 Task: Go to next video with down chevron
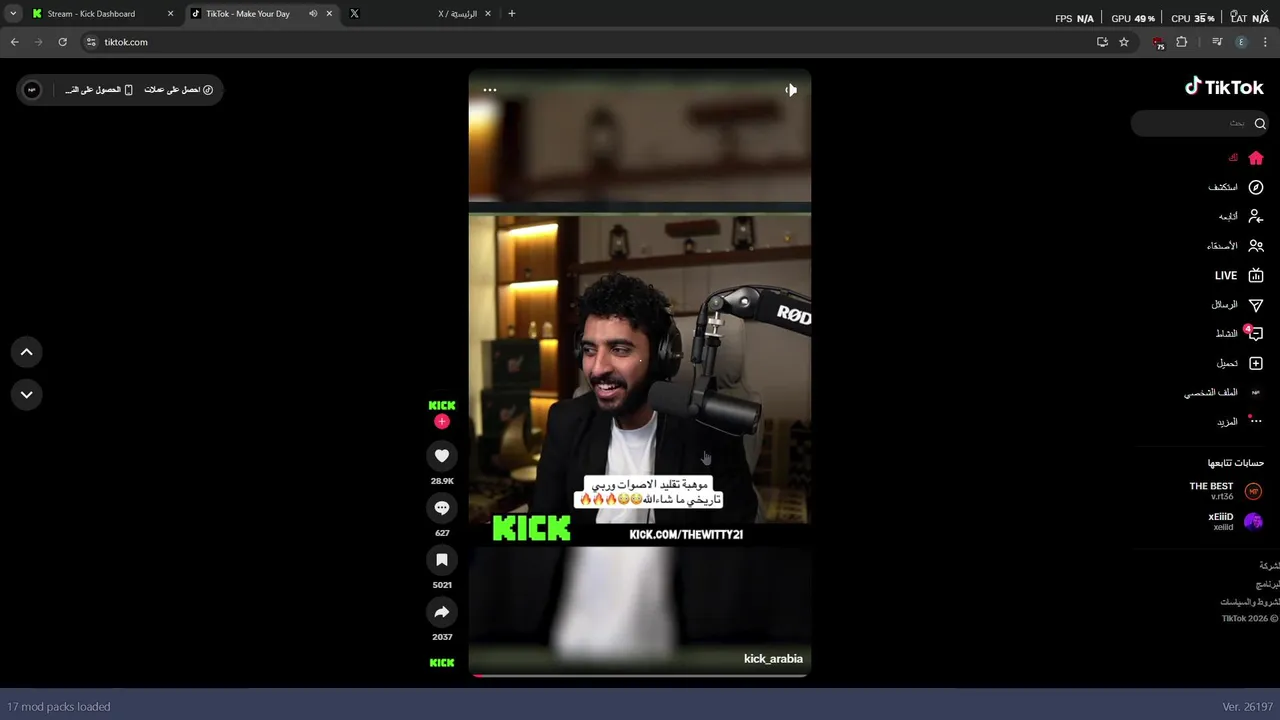pyautogui.click(x=27, y=394)
